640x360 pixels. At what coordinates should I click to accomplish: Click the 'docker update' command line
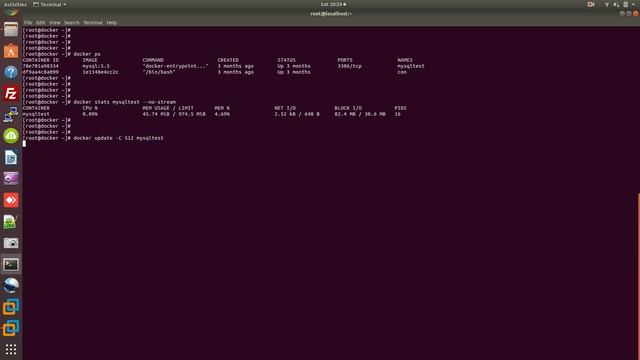(118, 138)
